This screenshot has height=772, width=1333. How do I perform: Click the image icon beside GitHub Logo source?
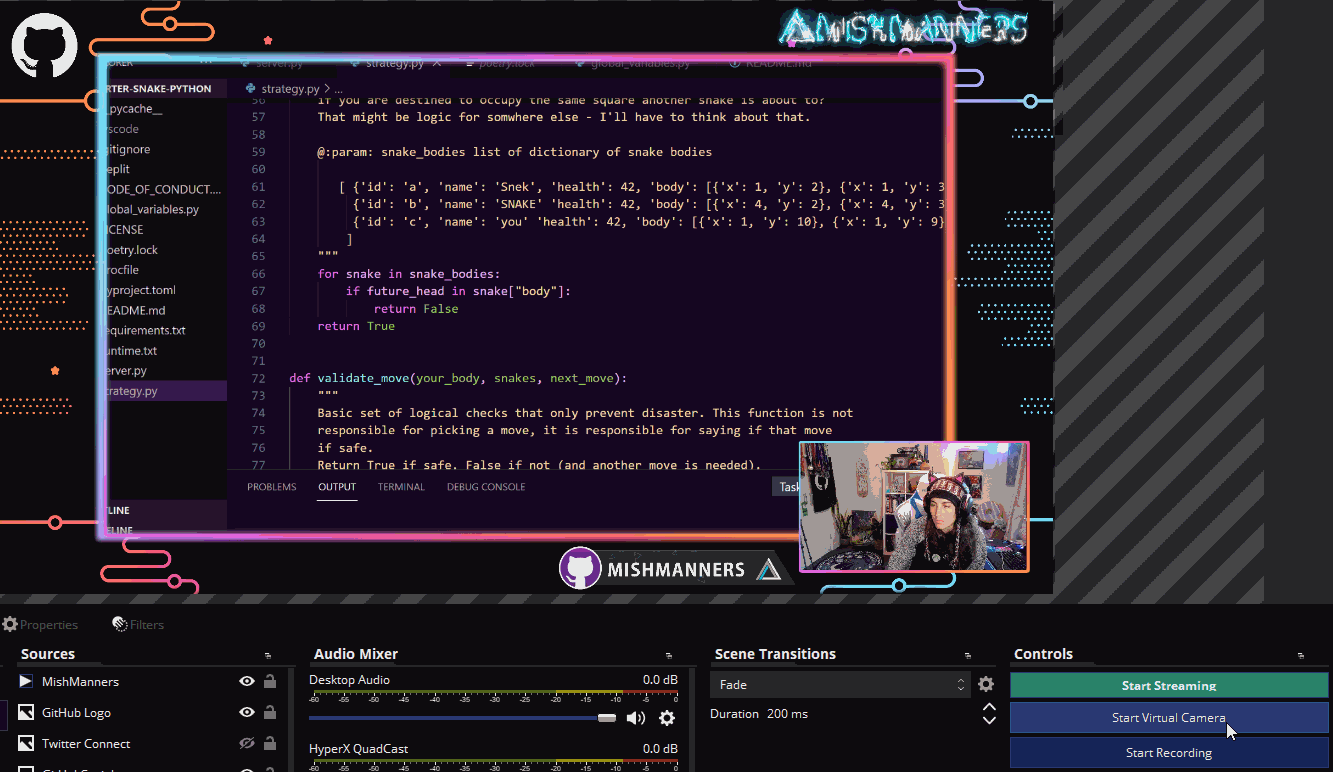click(x=26, y=712)
